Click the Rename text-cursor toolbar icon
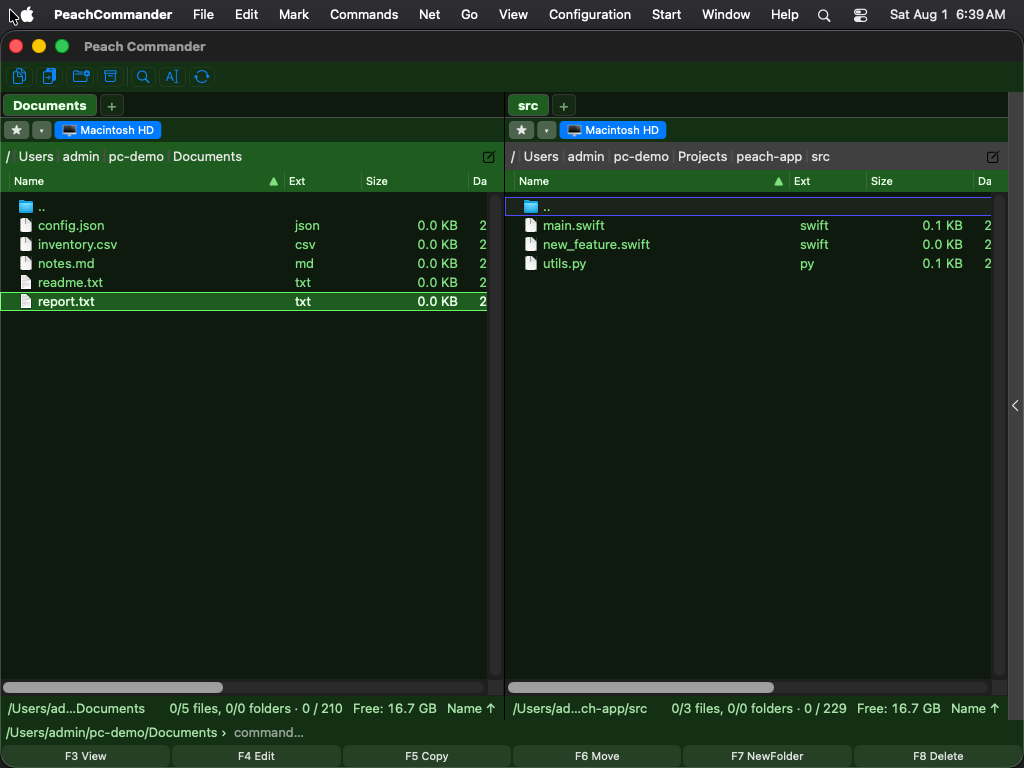This screenshot has height=768, width=1024. click(172, 76)
